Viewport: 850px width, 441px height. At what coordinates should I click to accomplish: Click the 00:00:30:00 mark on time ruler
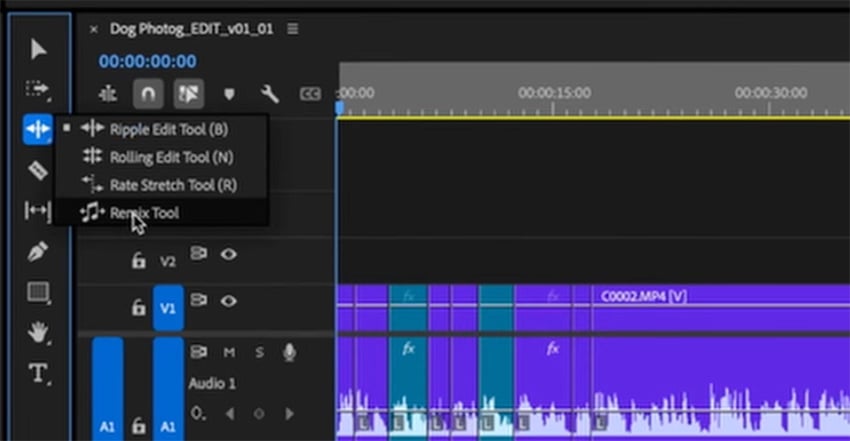771,93
